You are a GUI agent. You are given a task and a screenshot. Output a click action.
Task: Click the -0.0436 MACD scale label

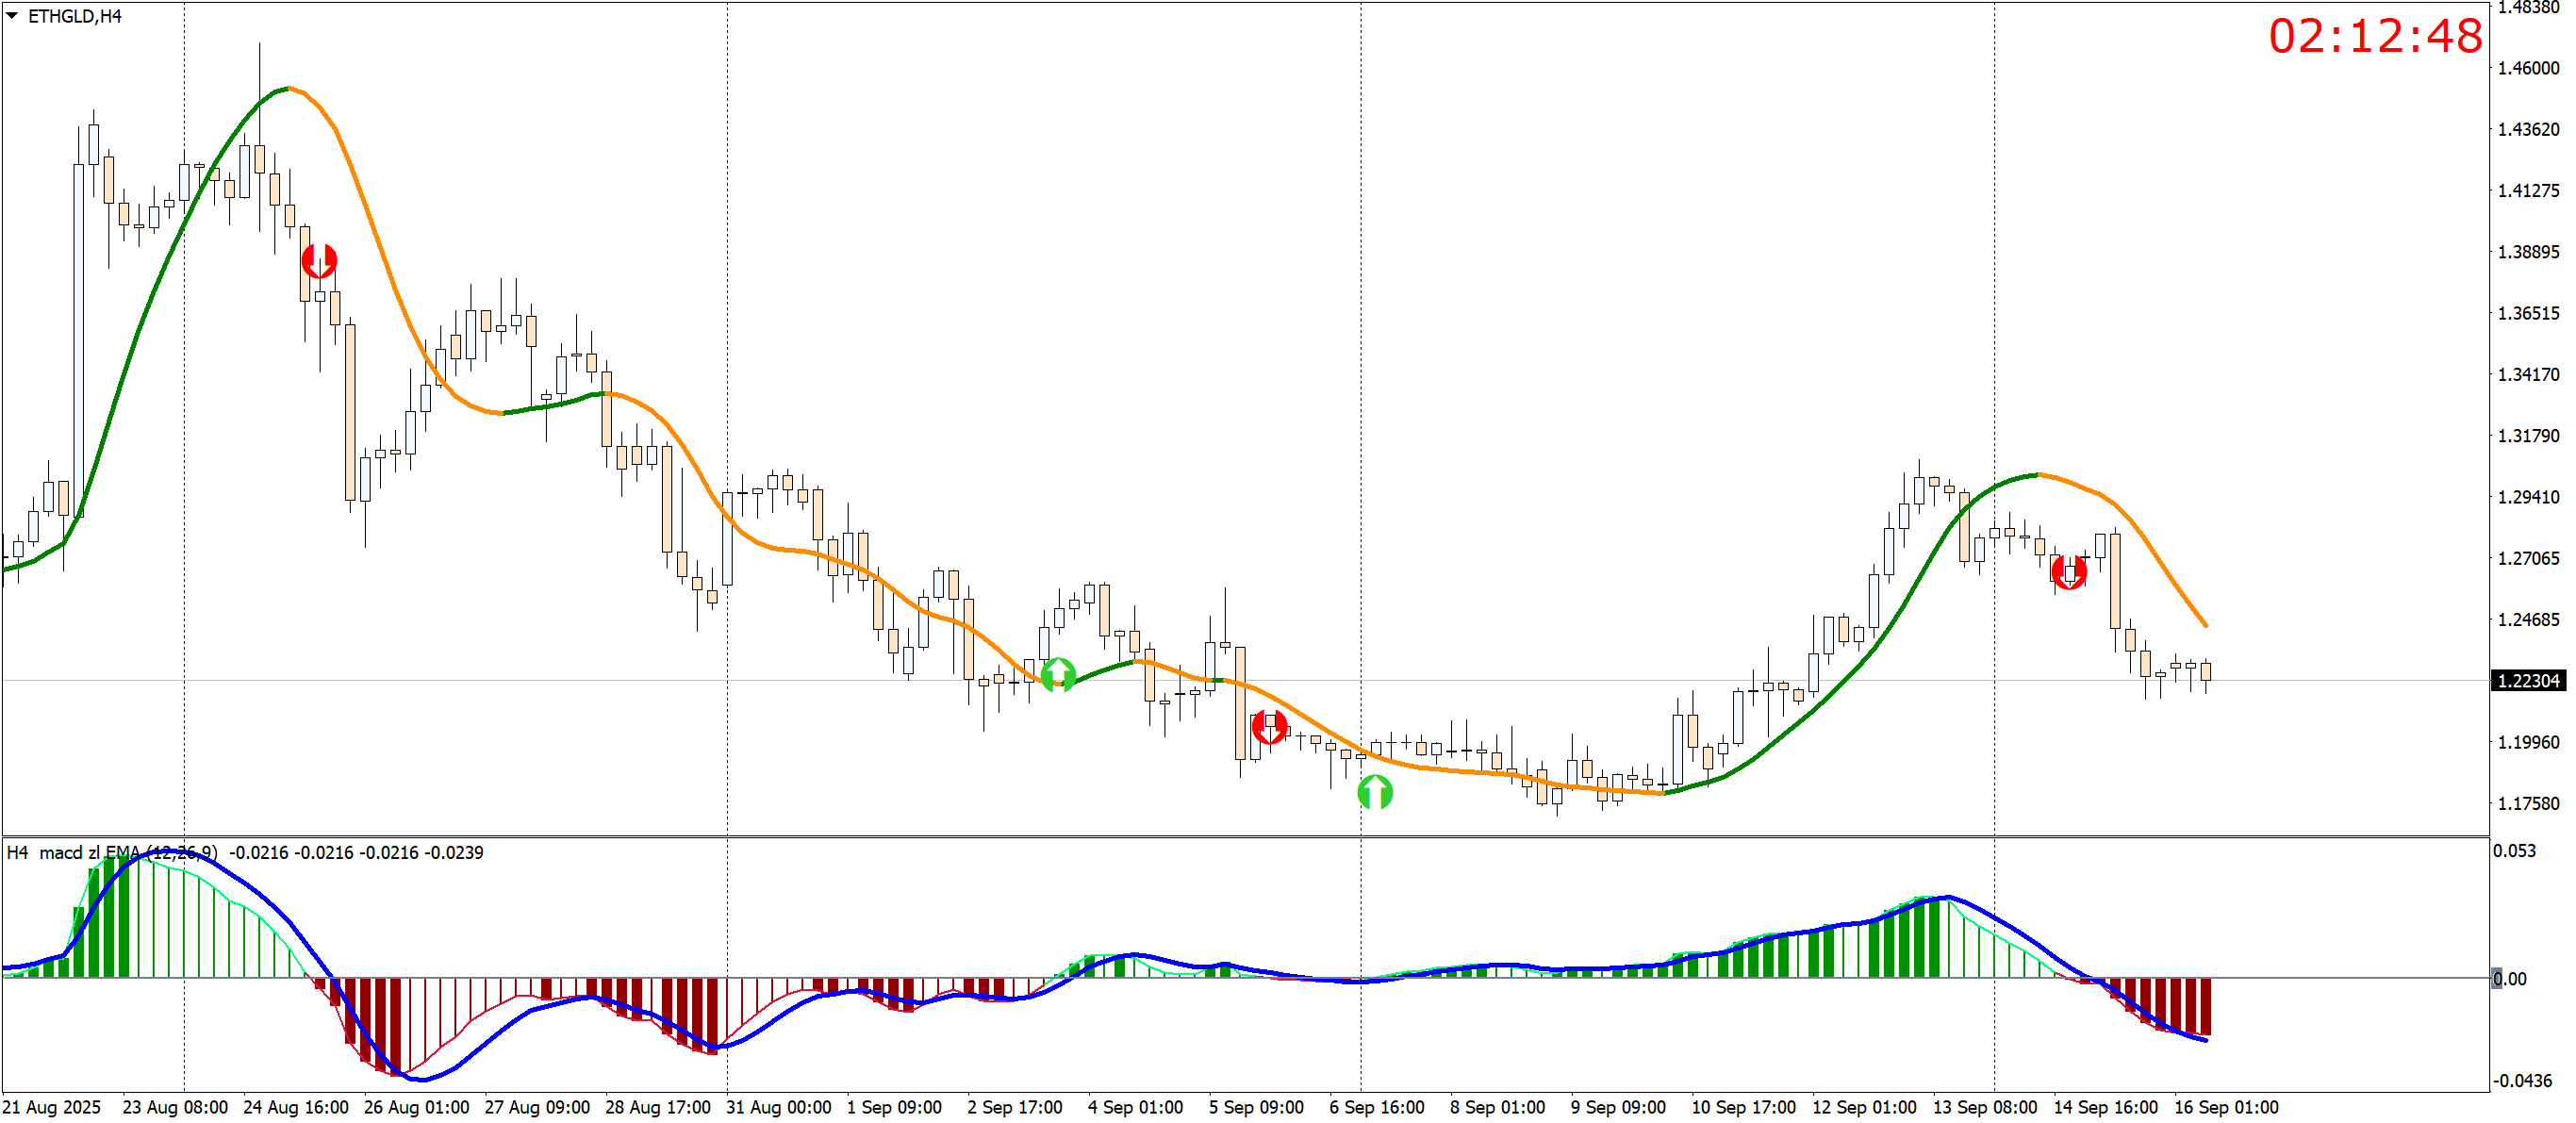(2522, 1081)
